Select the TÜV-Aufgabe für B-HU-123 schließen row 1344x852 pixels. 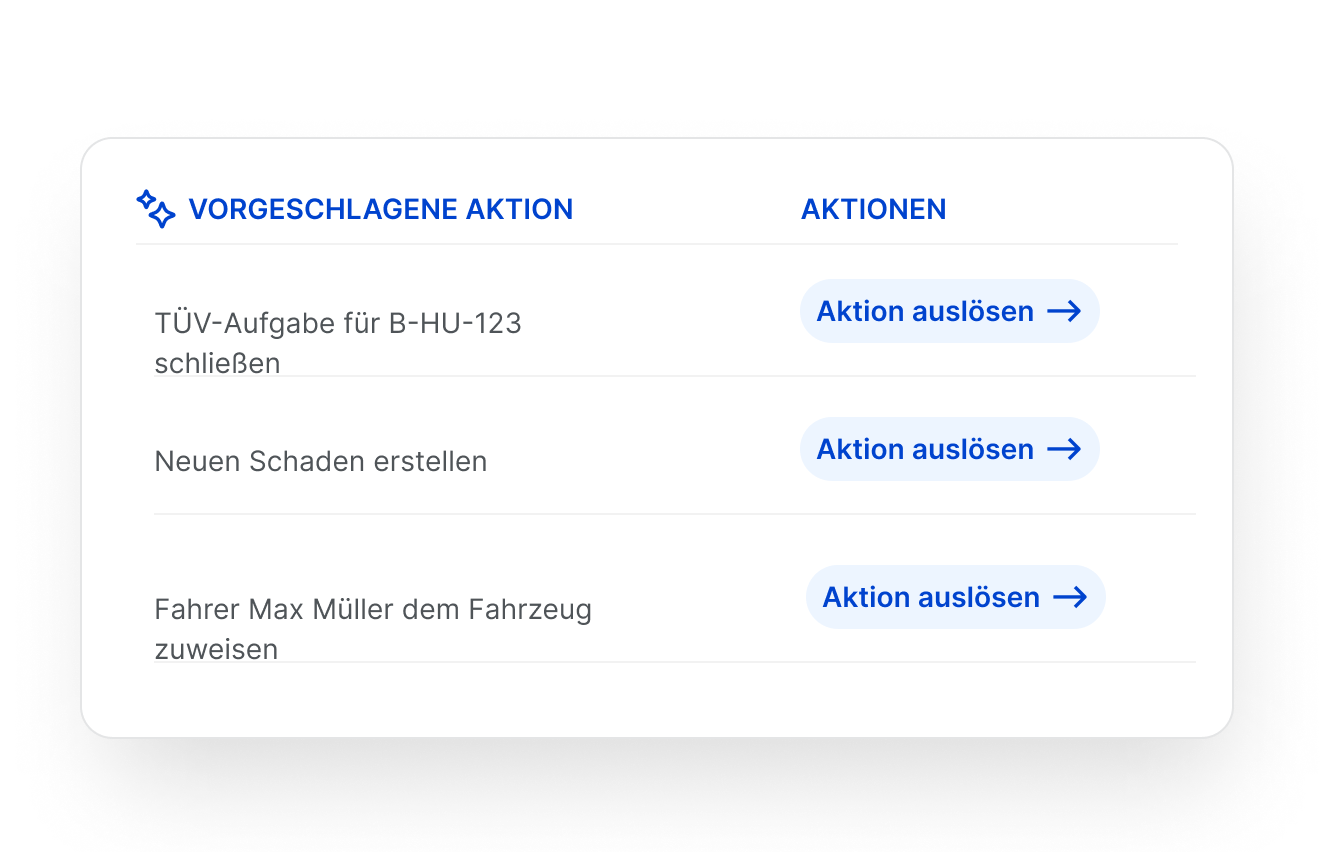click(338, 343)
